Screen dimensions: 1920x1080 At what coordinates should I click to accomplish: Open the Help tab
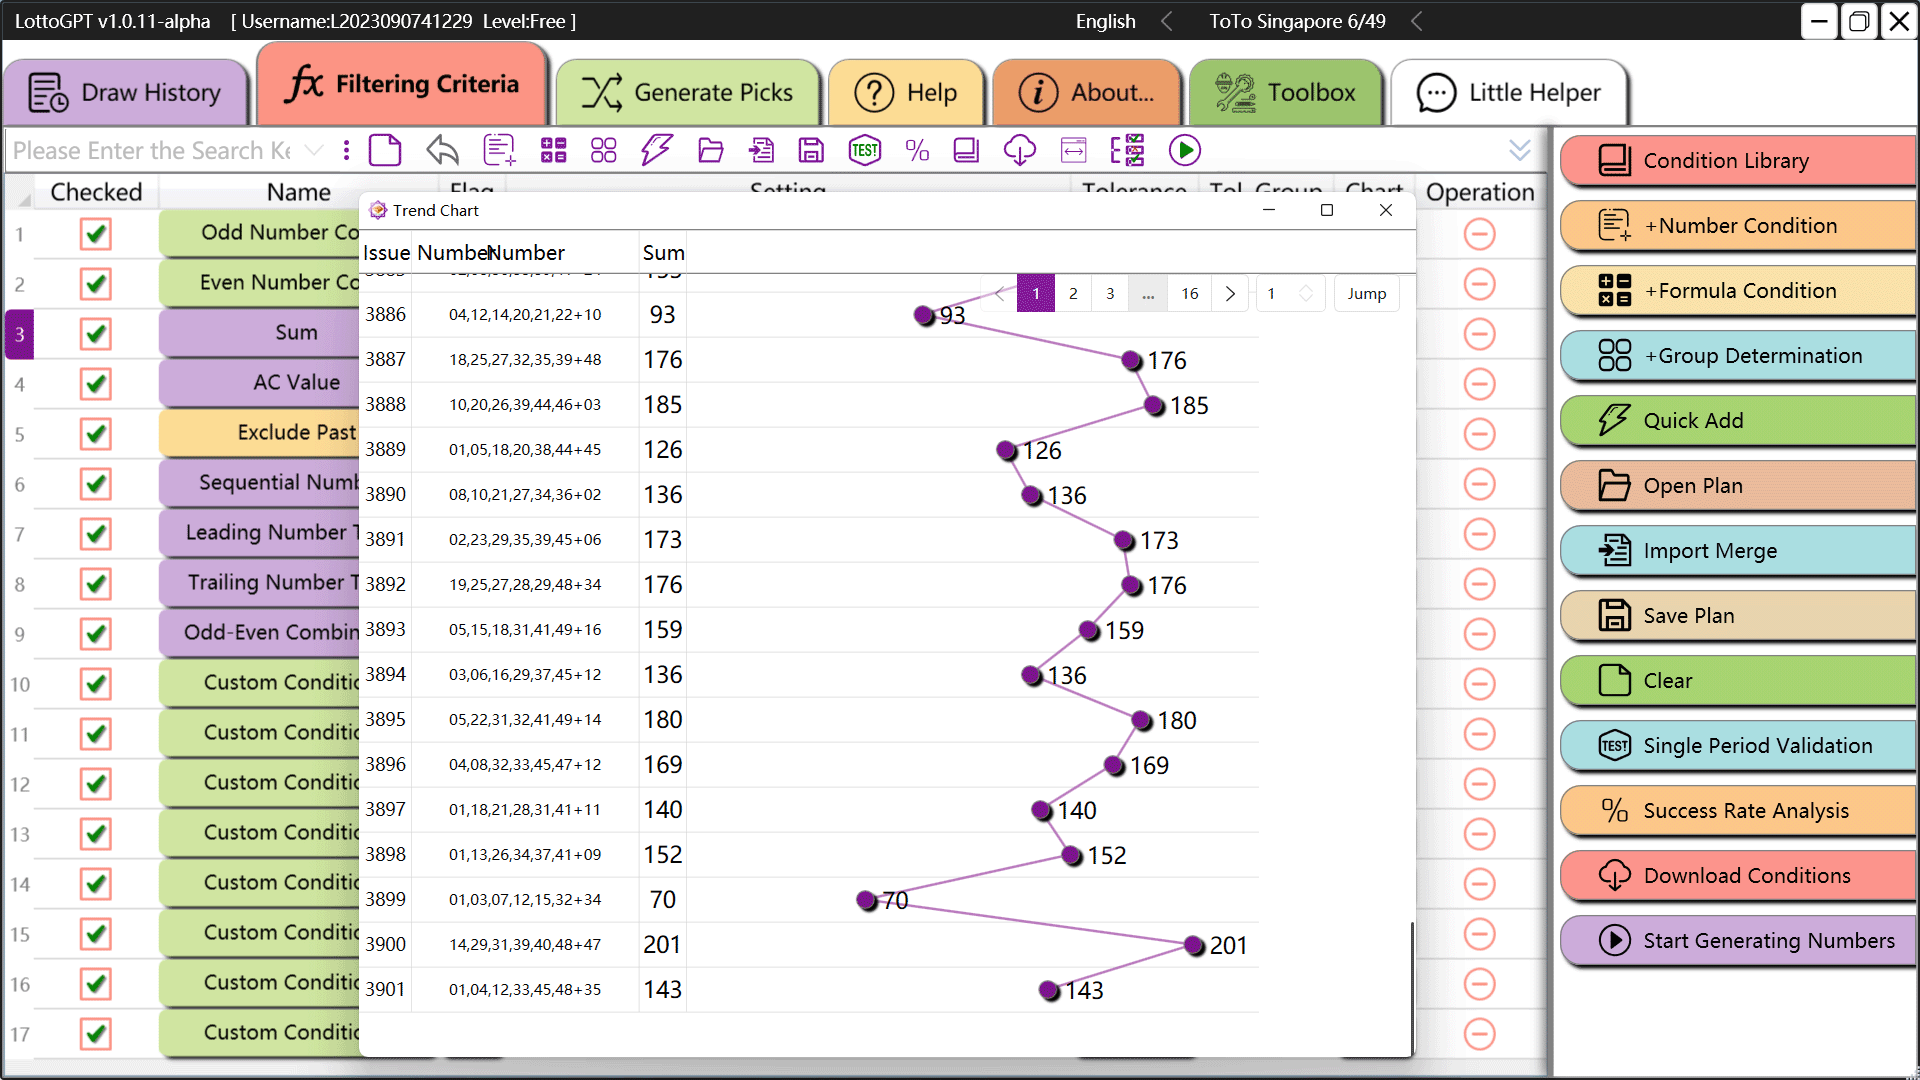(x=906, y=93)
